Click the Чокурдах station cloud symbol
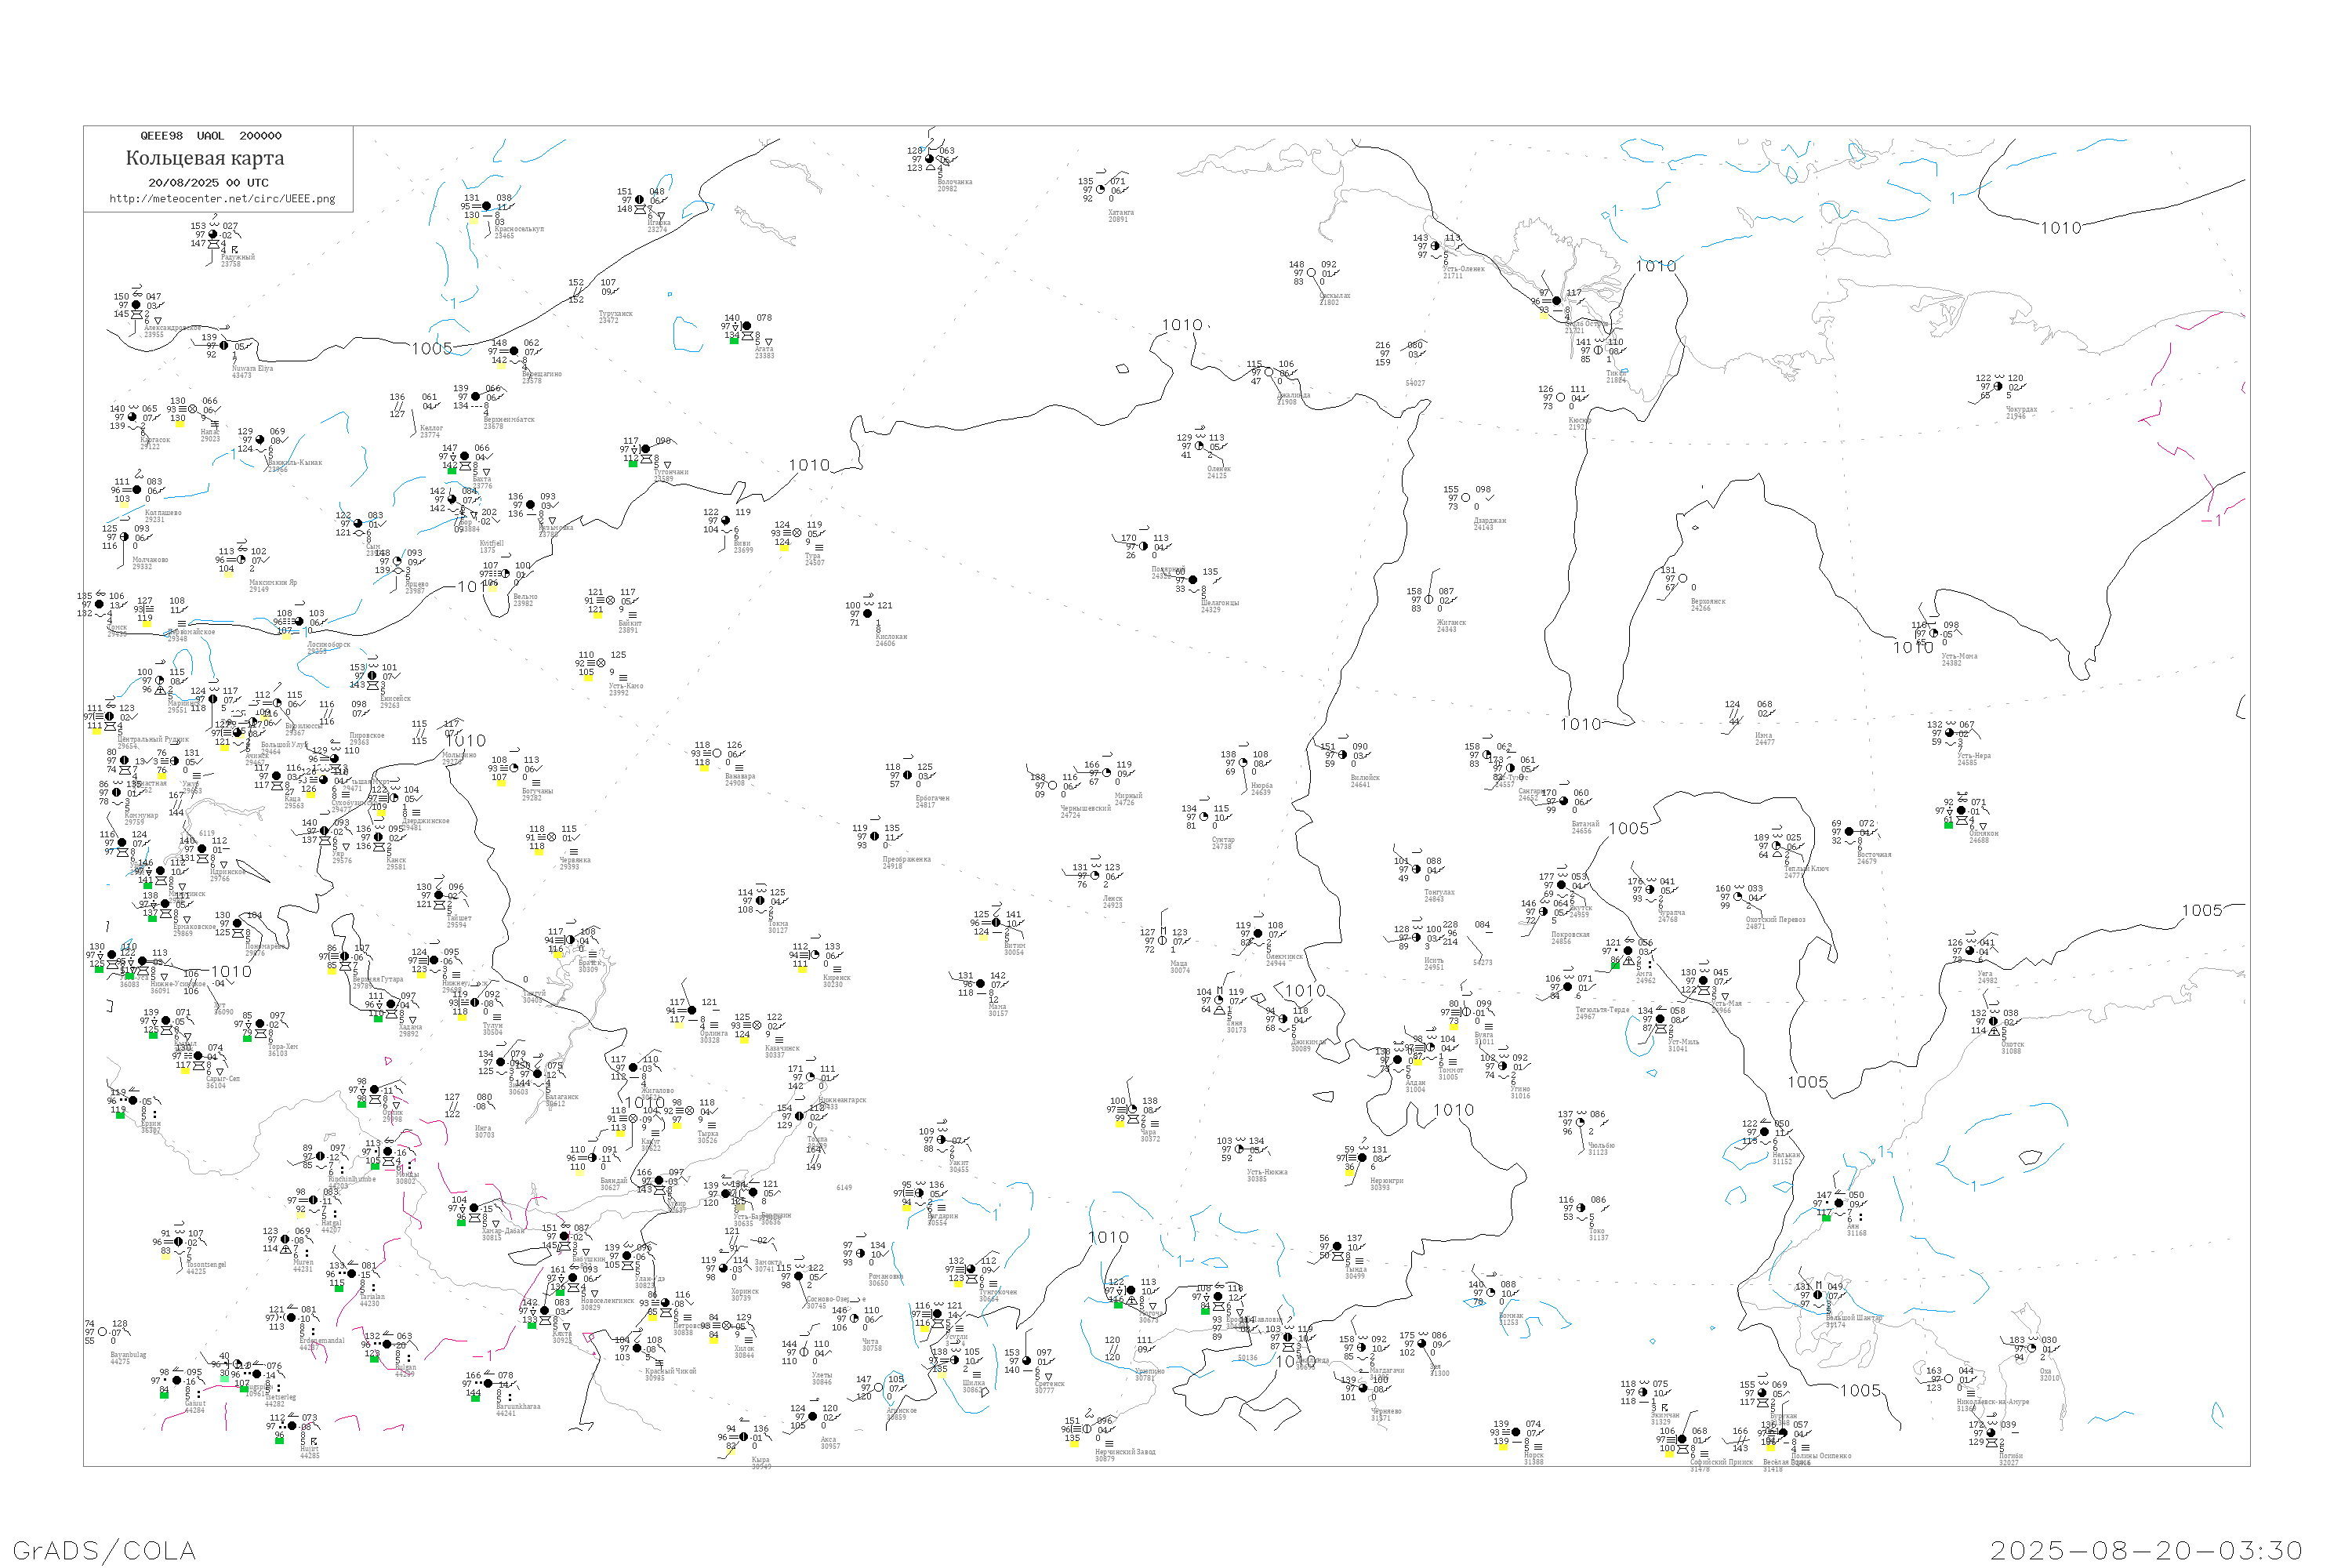2352x1568 pixels. (1998, 387)
